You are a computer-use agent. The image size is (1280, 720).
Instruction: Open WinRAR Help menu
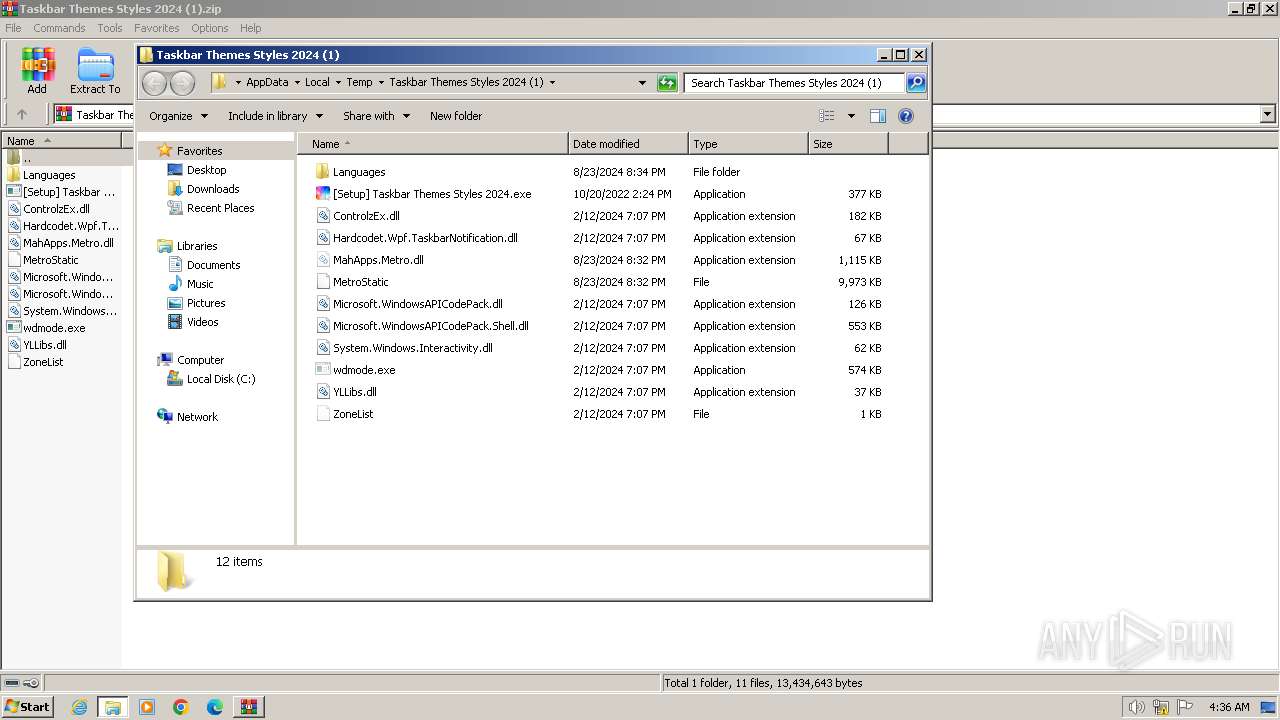(x=251, y=28)
